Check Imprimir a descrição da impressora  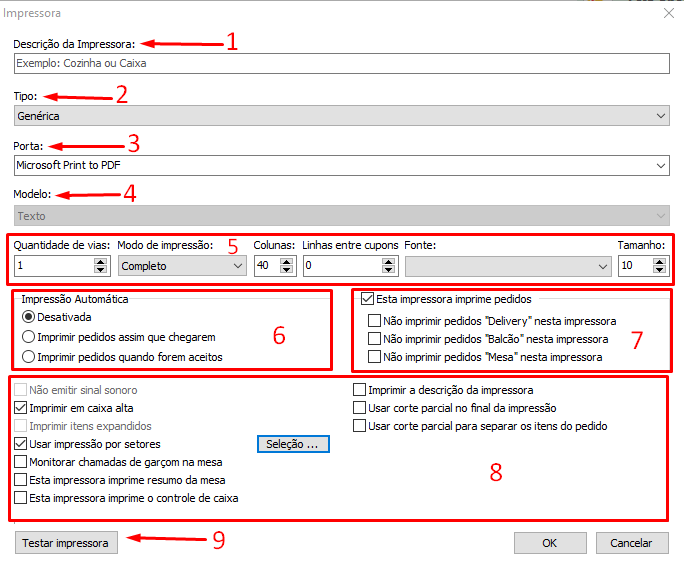(360, 390)
